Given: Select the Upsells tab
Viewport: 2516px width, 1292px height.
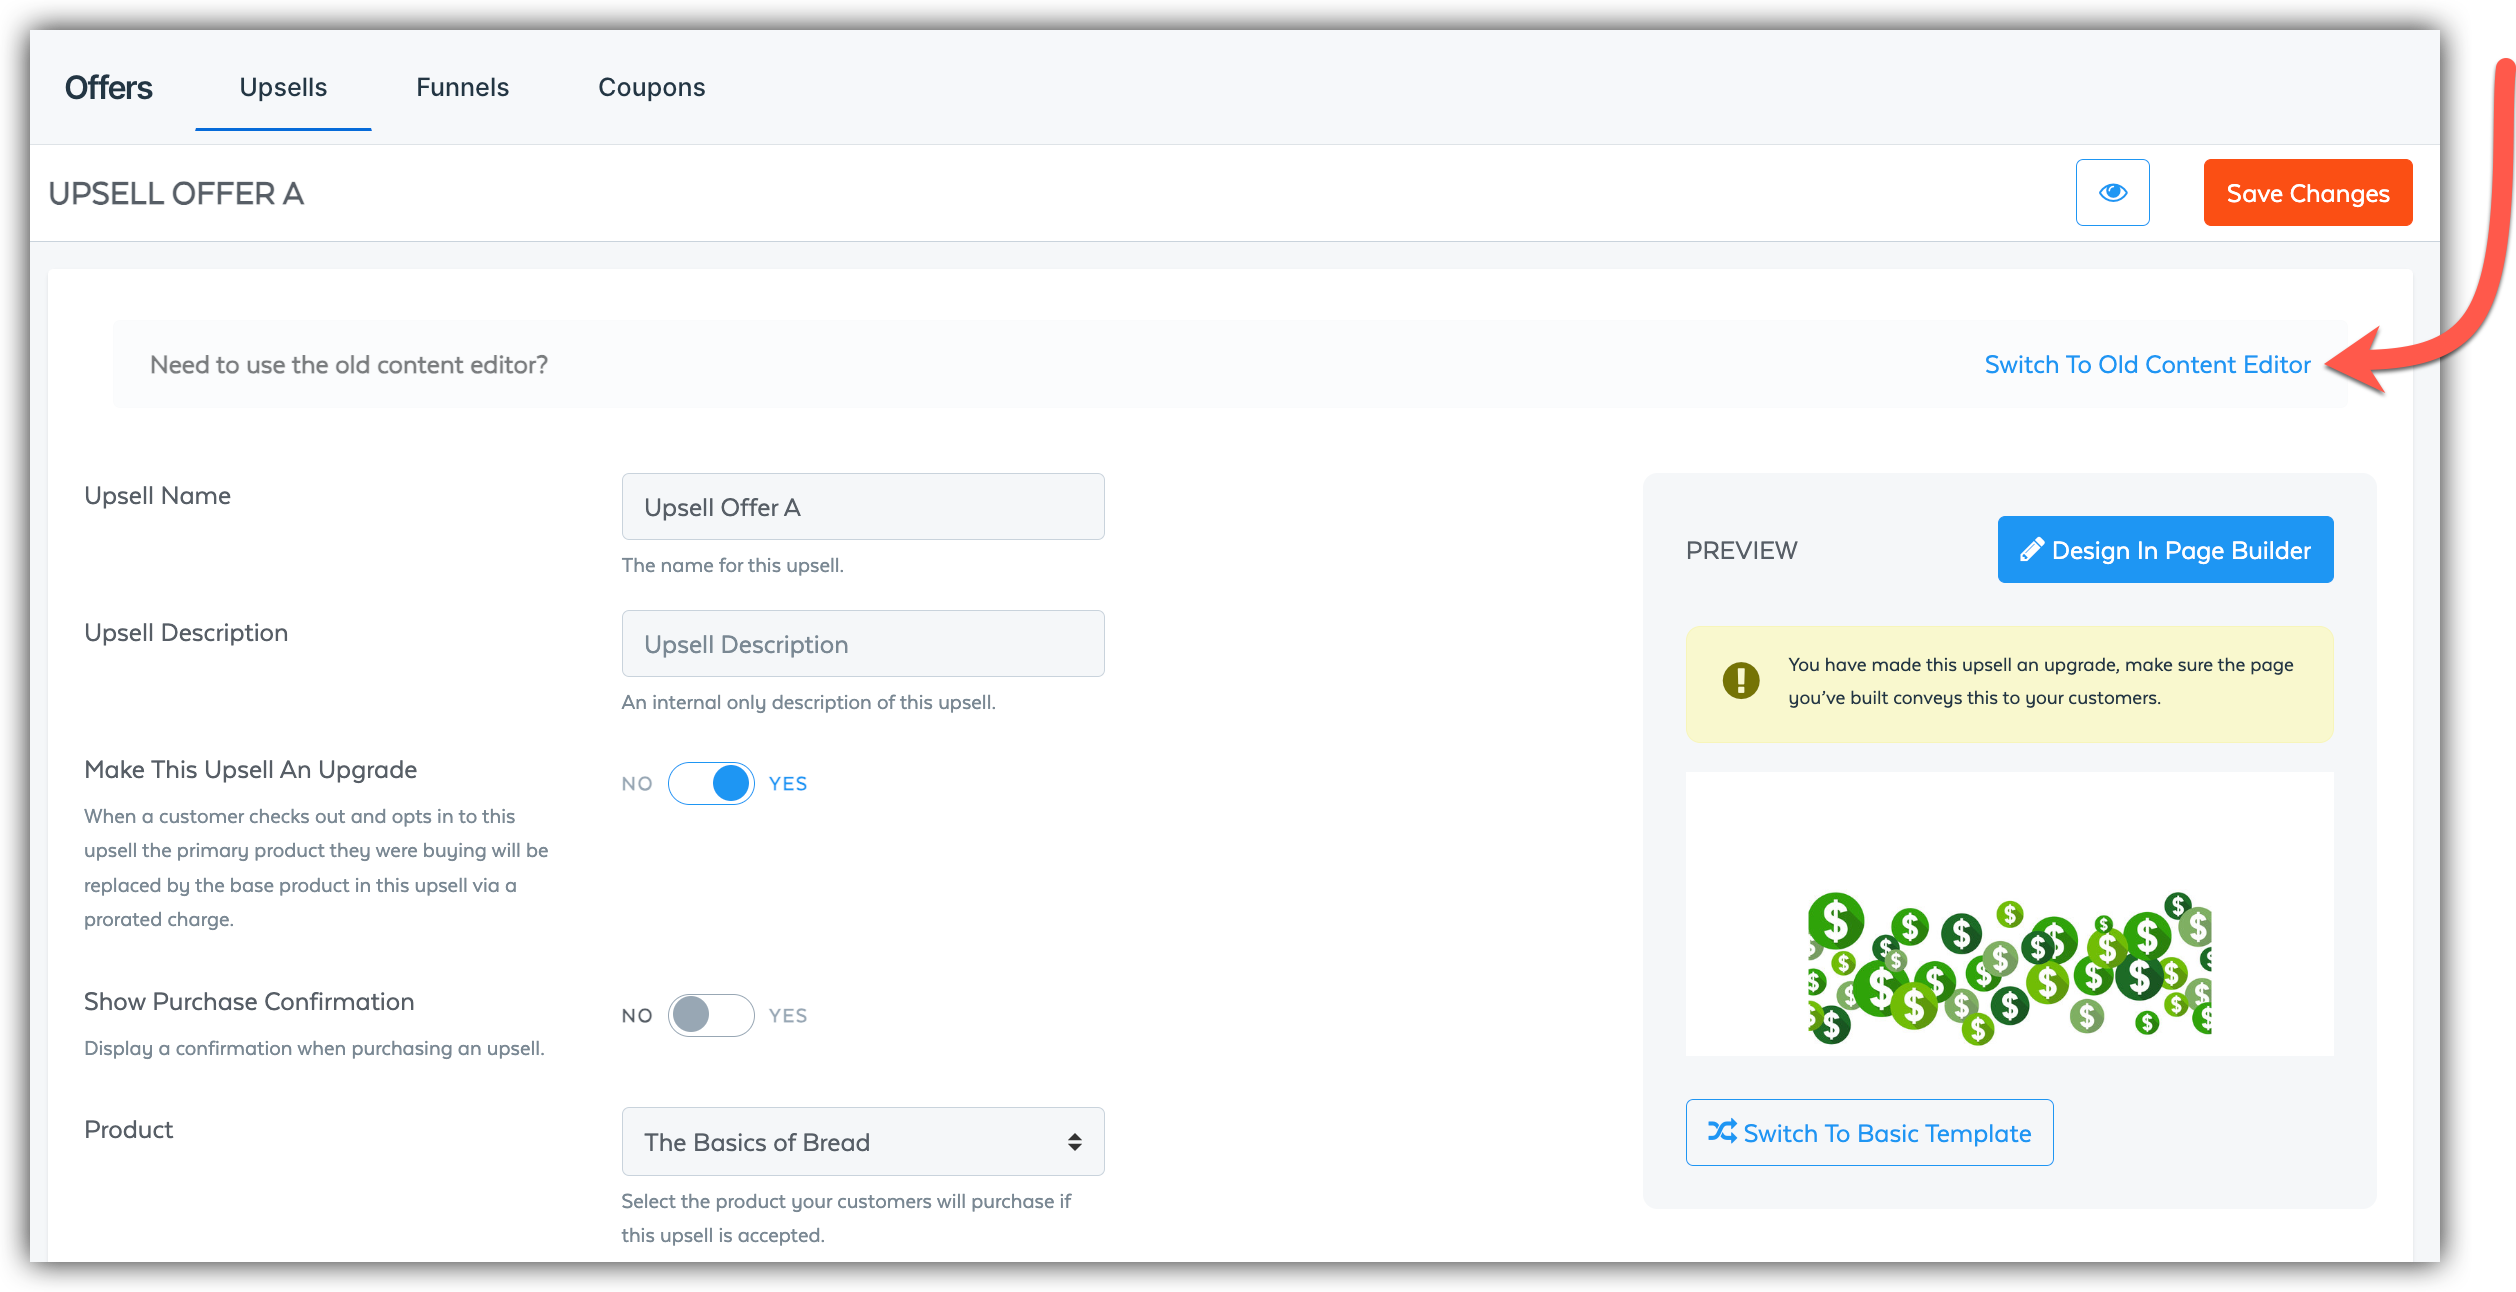Looking at the screenshot, I should (x=283, y=88).
